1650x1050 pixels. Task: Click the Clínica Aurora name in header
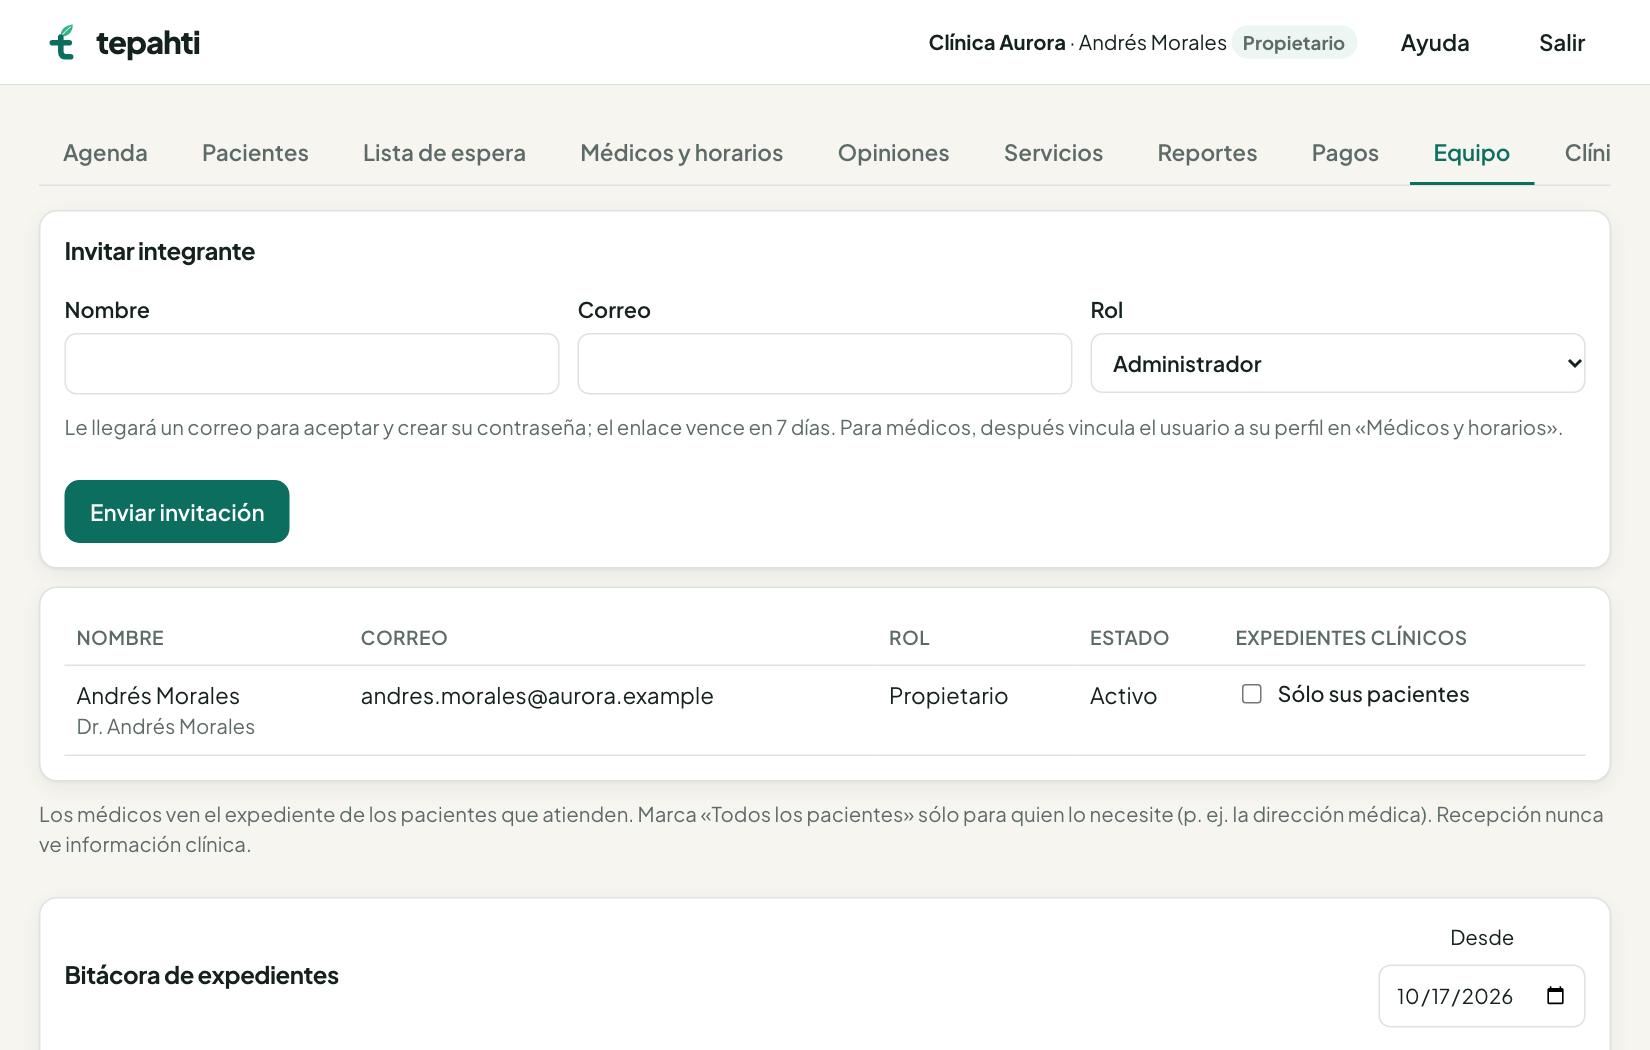[997, 43]
